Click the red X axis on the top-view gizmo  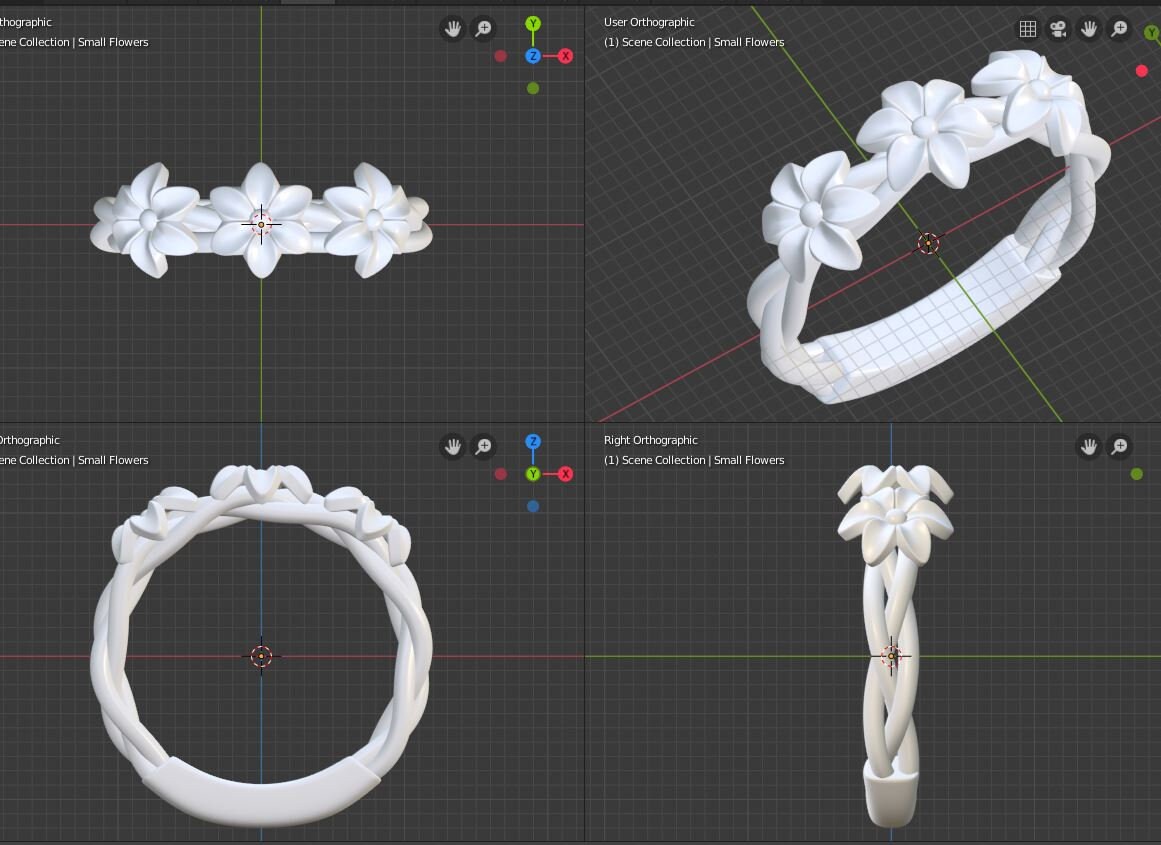tap(566, 56)
